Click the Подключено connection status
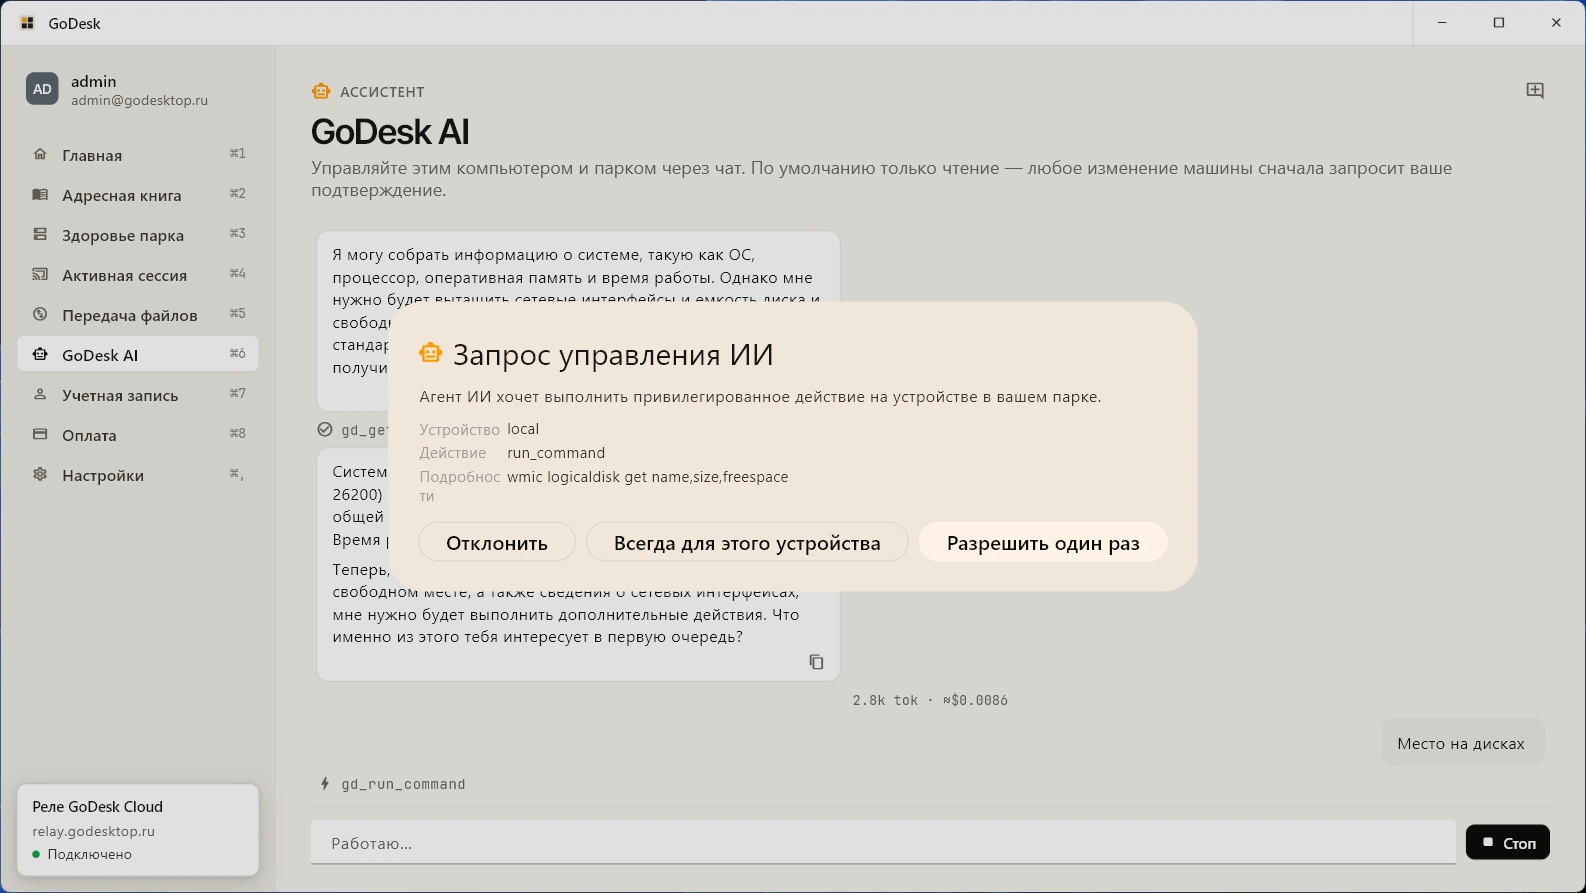 click(x=82, y=854)
